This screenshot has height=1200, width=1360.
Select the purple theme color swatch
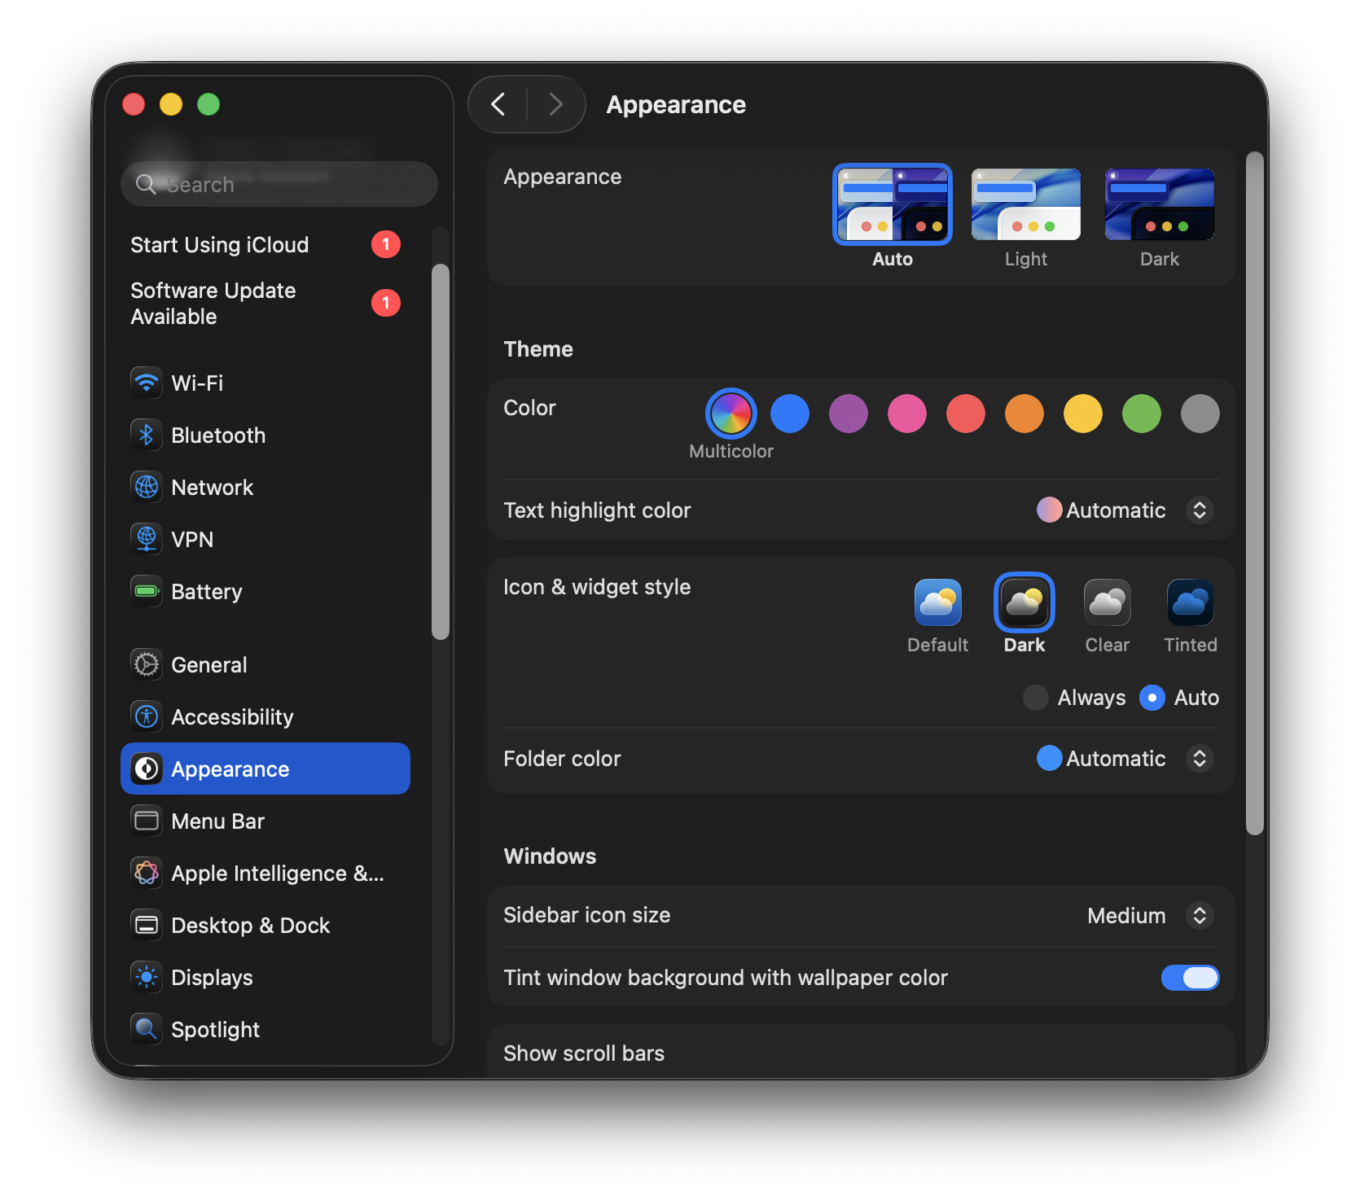coord(848,413)
